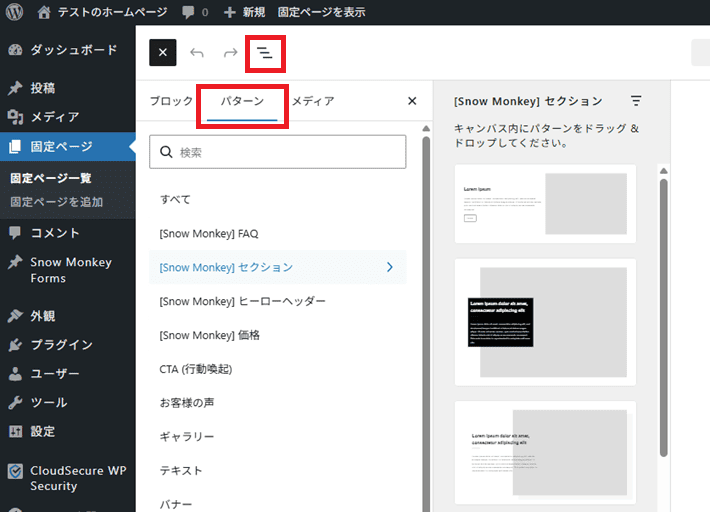Click the 検索 search field
Screen dimensions: 710x512
[x=278, y=152]
